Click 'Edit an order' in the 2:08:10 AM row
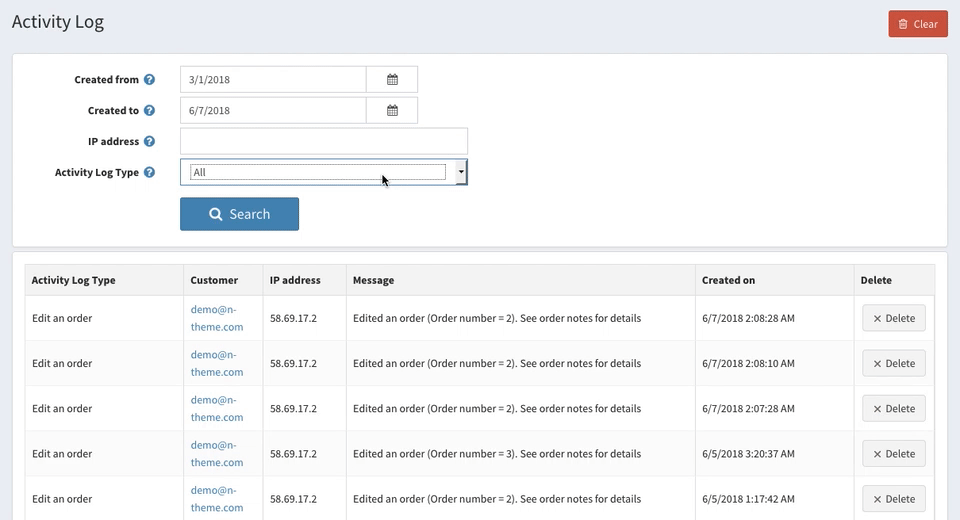960x520 pixels. [x=62, y=363]
